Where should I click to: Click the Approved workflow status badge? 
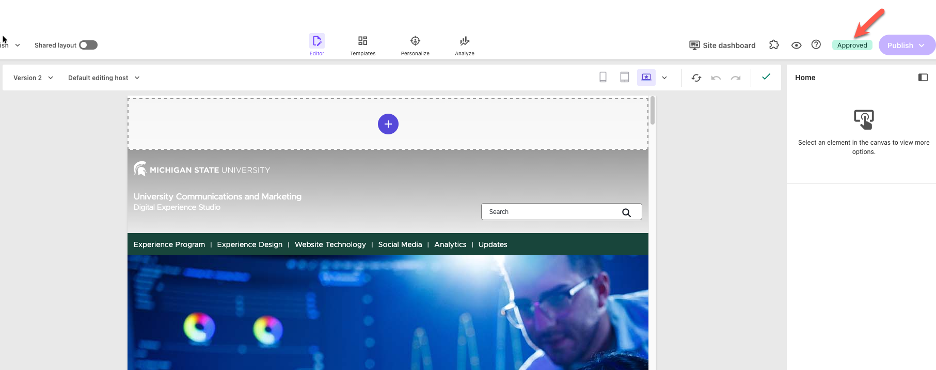(852, 45)
